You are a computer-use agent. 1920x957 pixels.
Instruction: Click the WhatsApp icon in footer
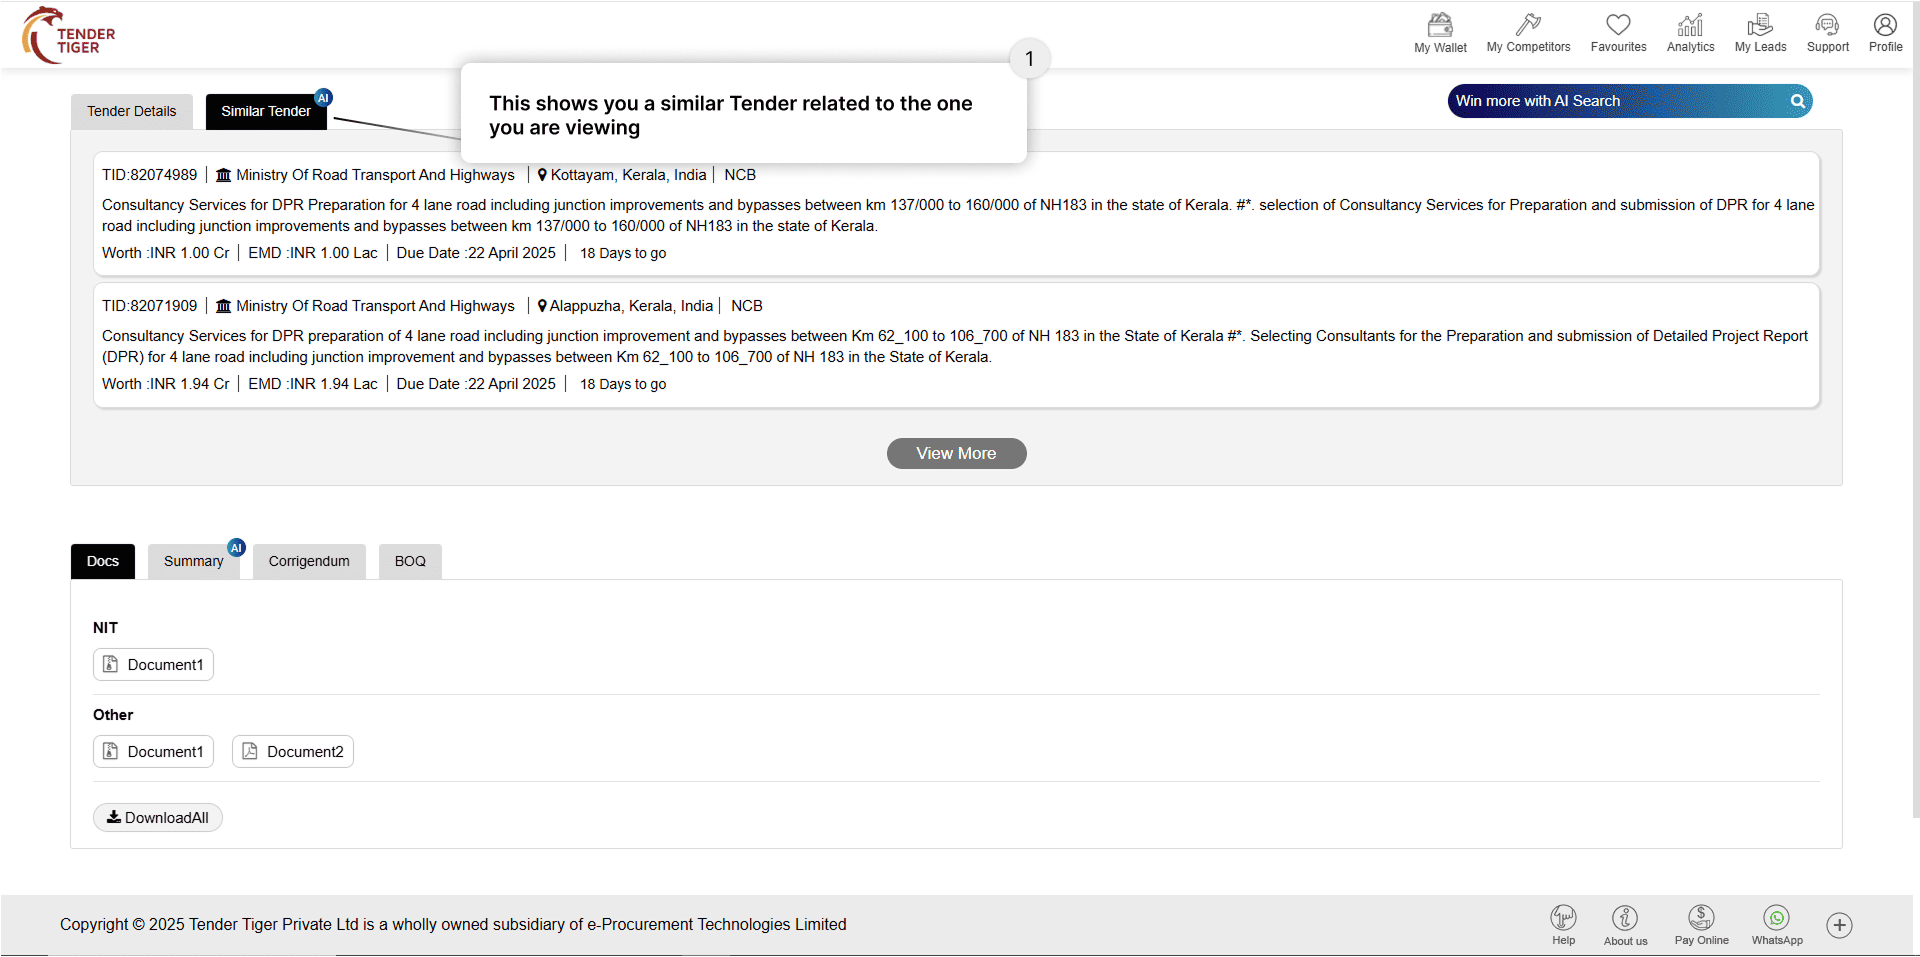tap(1777, 918)
